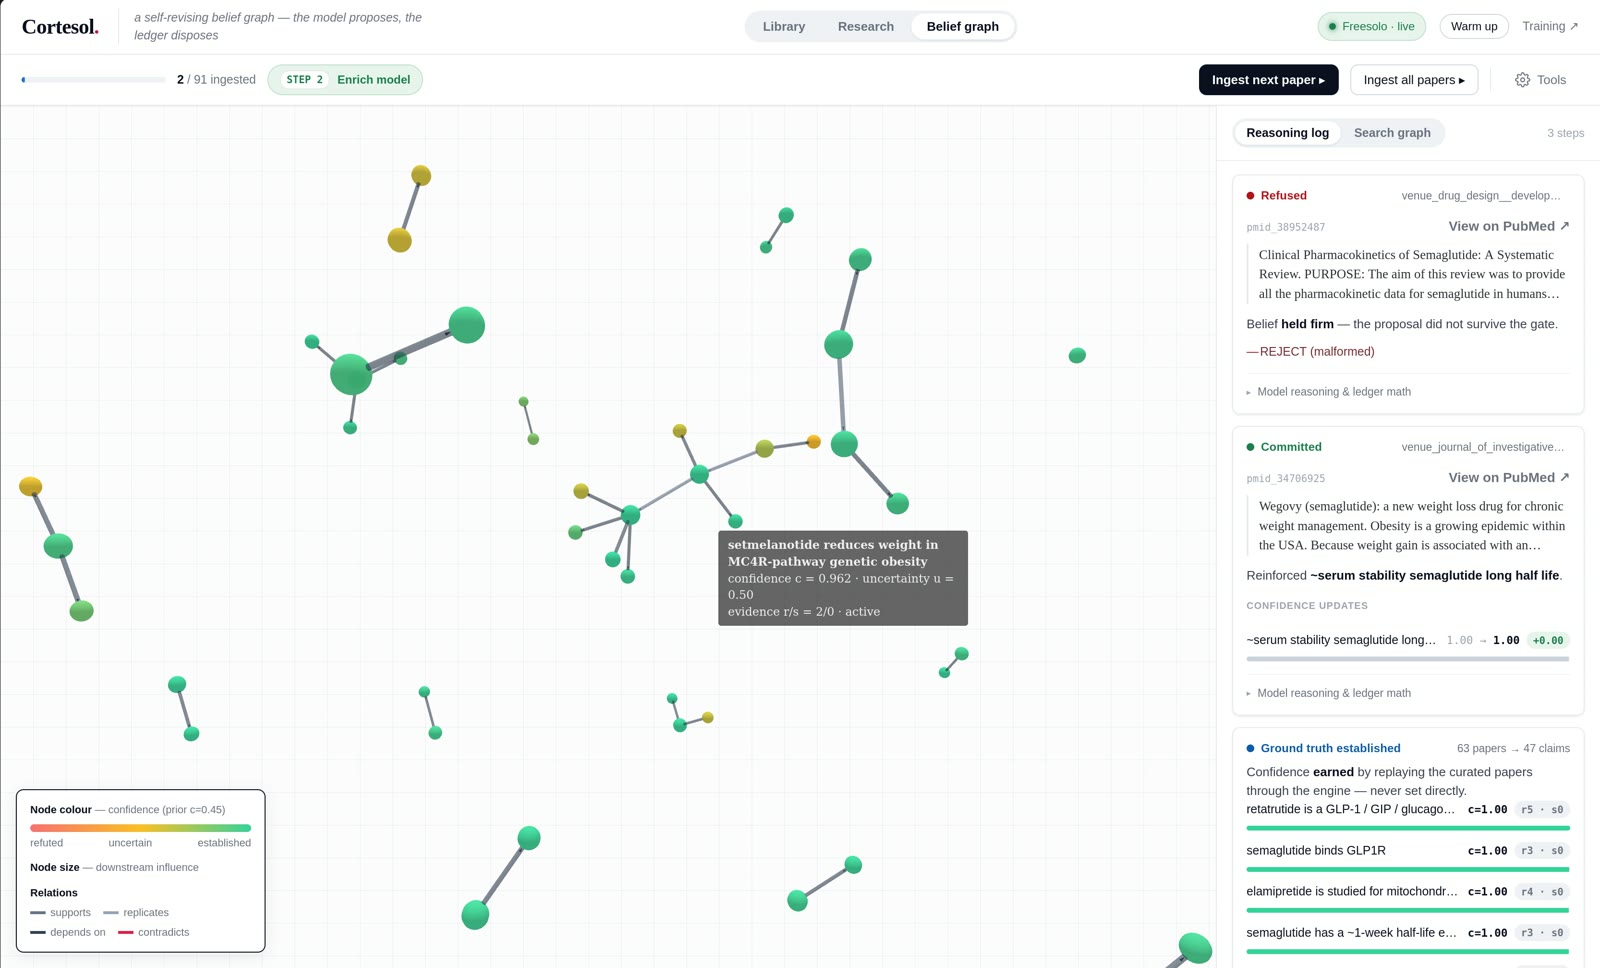Click the pmid_34706925 identifier
The image size is (1600, 968).
1285,478
